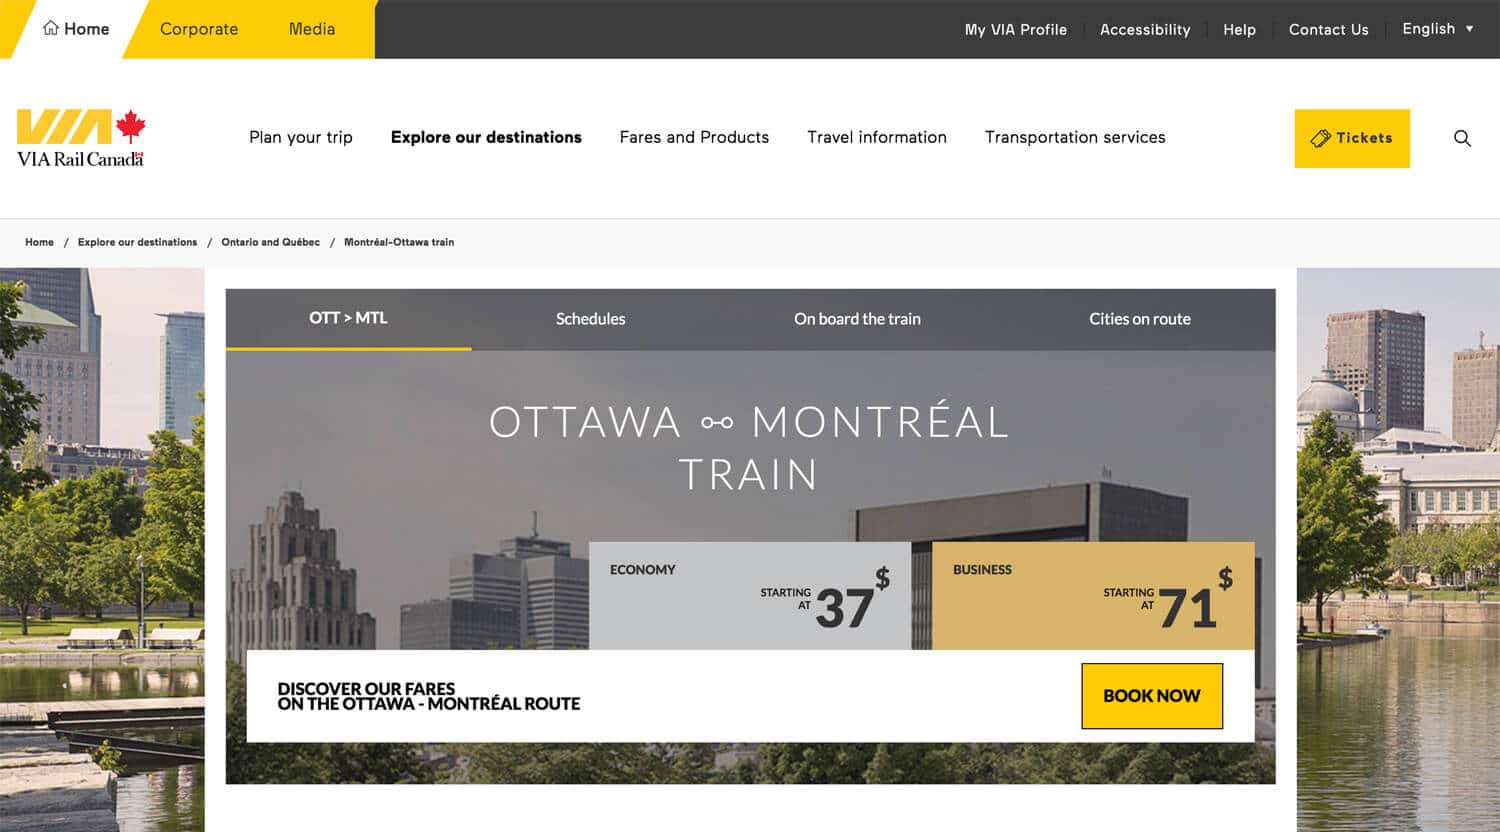Select the Economy fare card

pyautogui.click(x=750, y=596)
